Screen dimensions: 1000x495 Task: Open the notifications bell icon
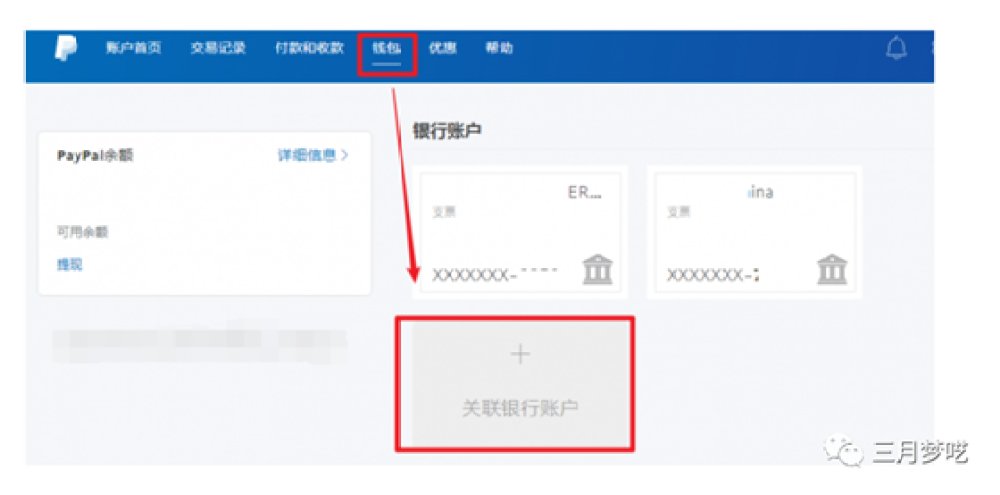tap(897, 48)
